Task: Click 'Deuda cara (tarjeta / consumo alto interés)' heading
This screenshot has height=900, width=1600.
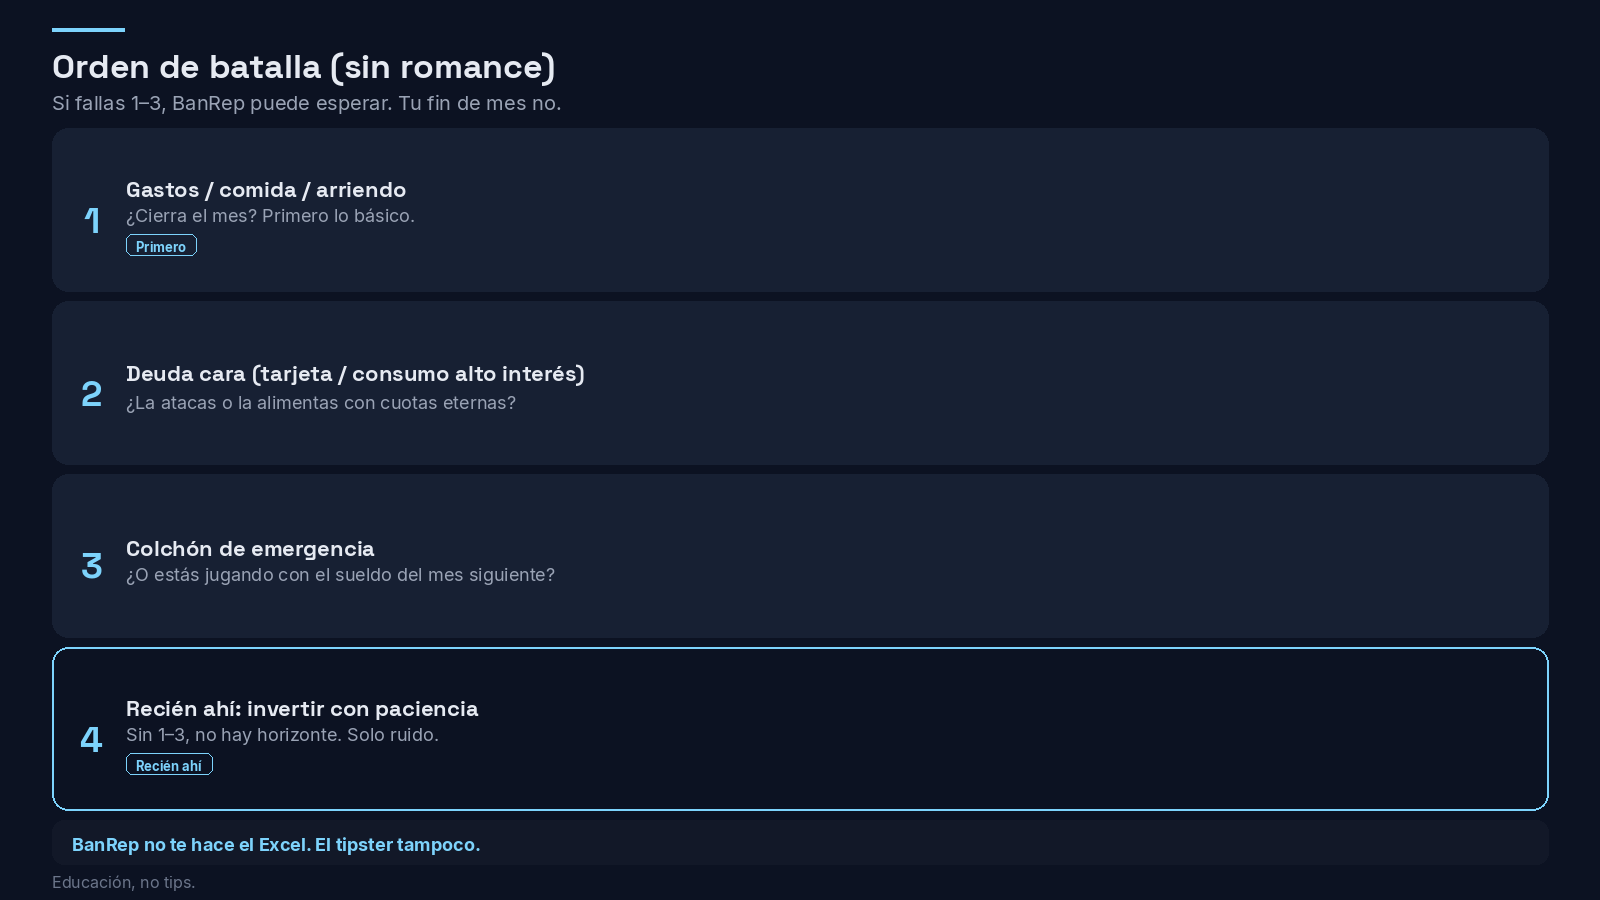Action: (x=355, y=374)
